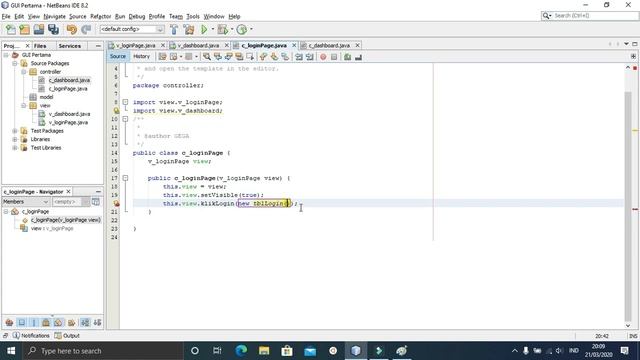The width and height of the screenshot is (640, 360).
Task: Open the Navigate menu
Action: pyautogui.click(x=54, y=16)
